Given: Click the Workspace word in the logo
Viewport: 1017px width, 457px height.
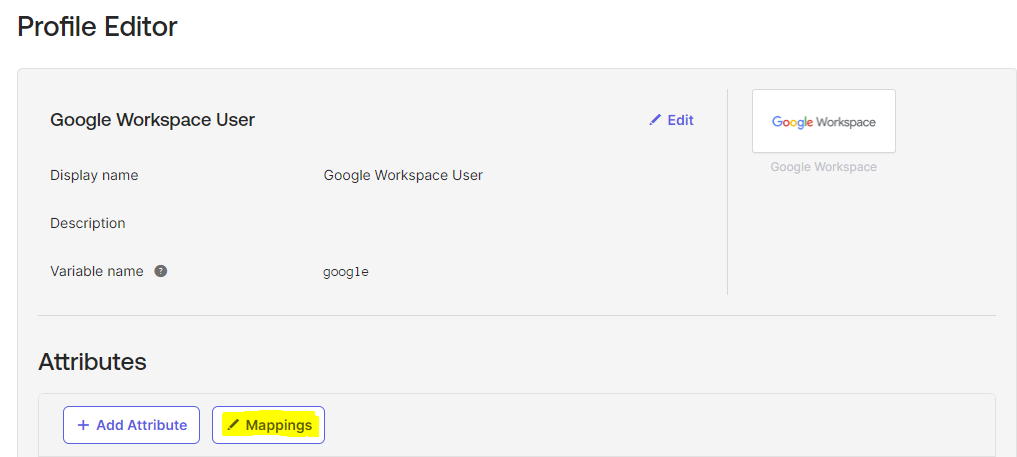Looking at the screenshot, I should pyautogui.click(x=846, y=122).
